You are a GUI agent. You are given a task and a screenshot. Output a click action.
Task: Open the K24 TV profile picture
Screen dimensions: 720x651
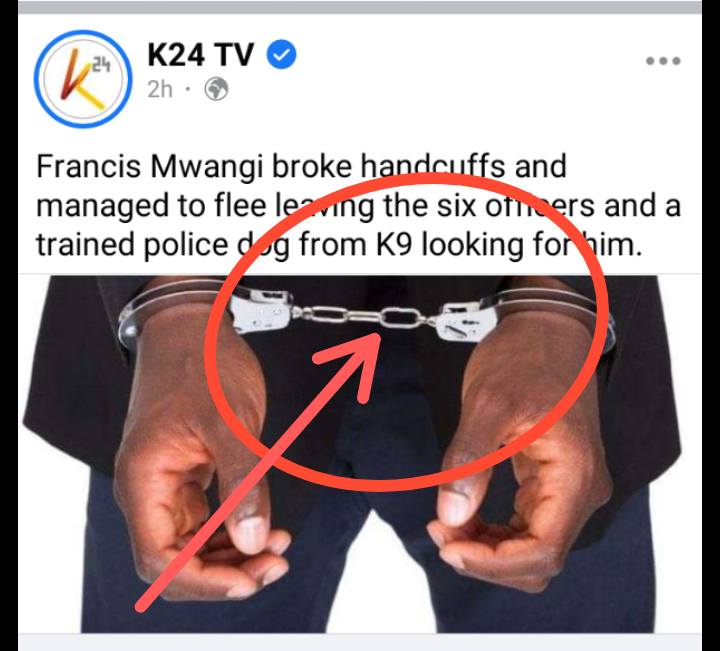pos(83,79)
